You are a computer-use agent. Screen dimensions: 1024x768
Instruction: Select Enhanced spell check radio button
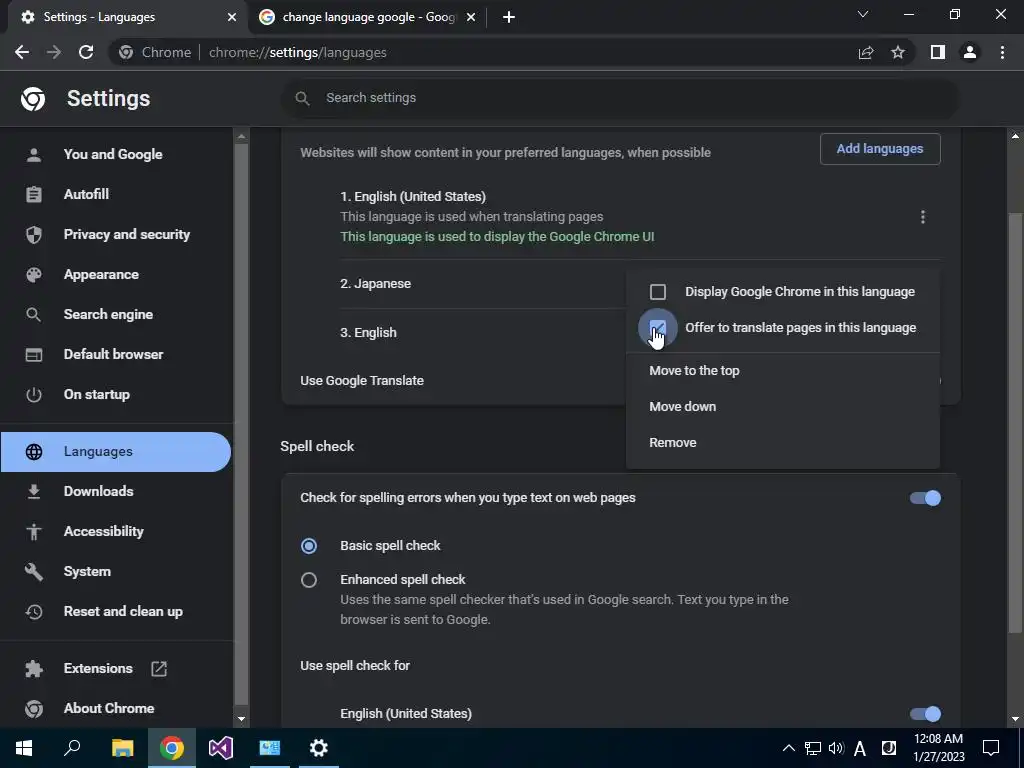point(309,580)
